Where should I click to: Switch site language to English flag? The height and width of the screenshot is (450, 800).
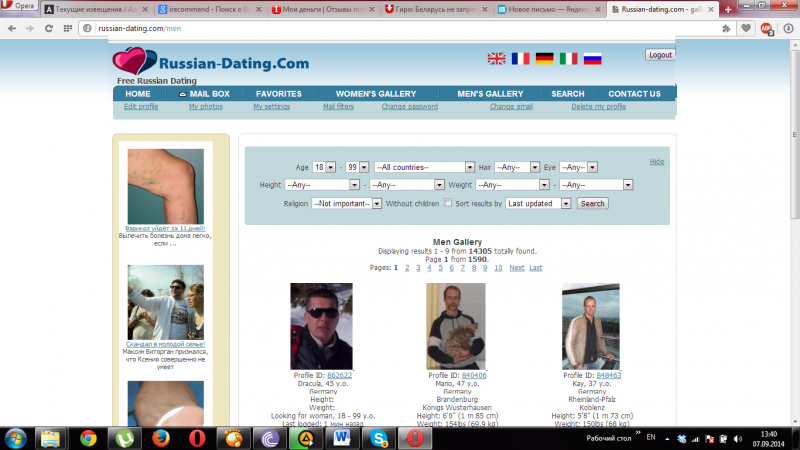496,59
